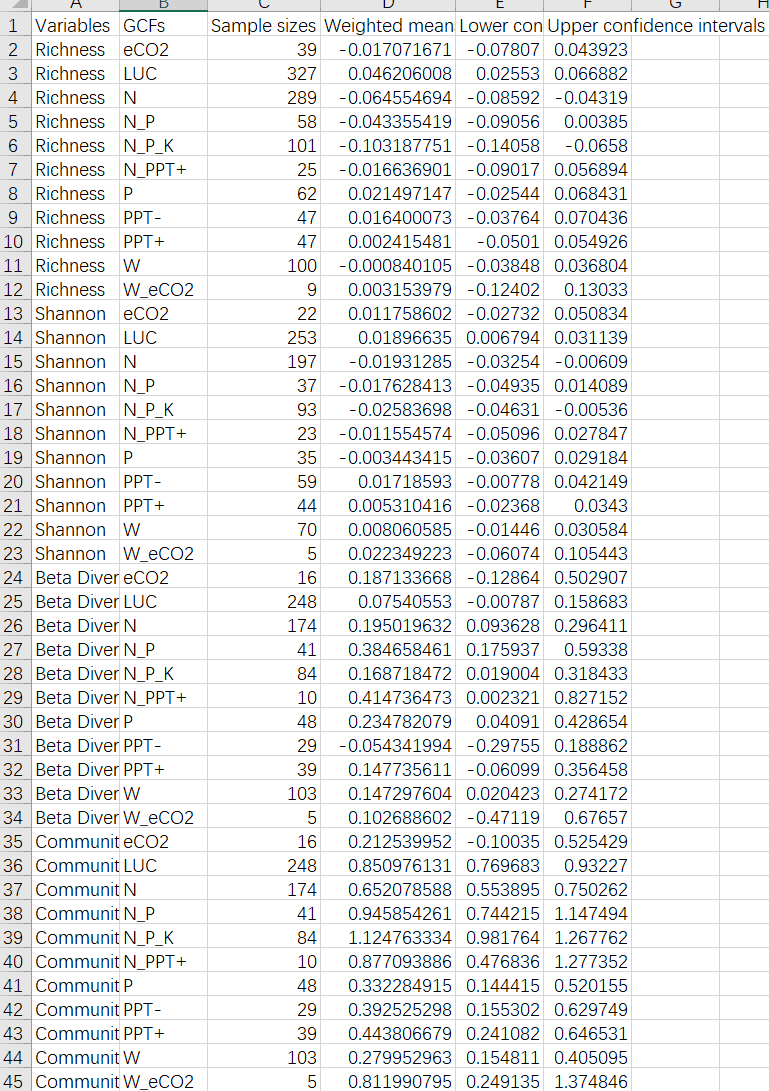Select cell with value -0.00609

[x=587, y=362]
